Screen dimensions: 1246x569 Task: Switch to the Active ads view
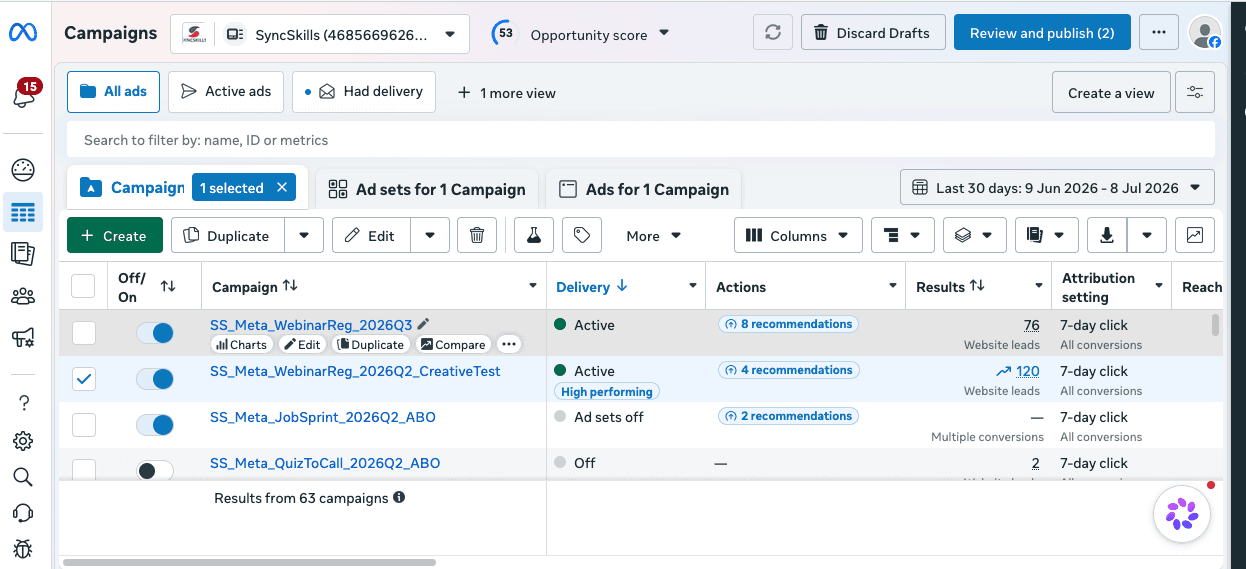[x=226, y=91]
